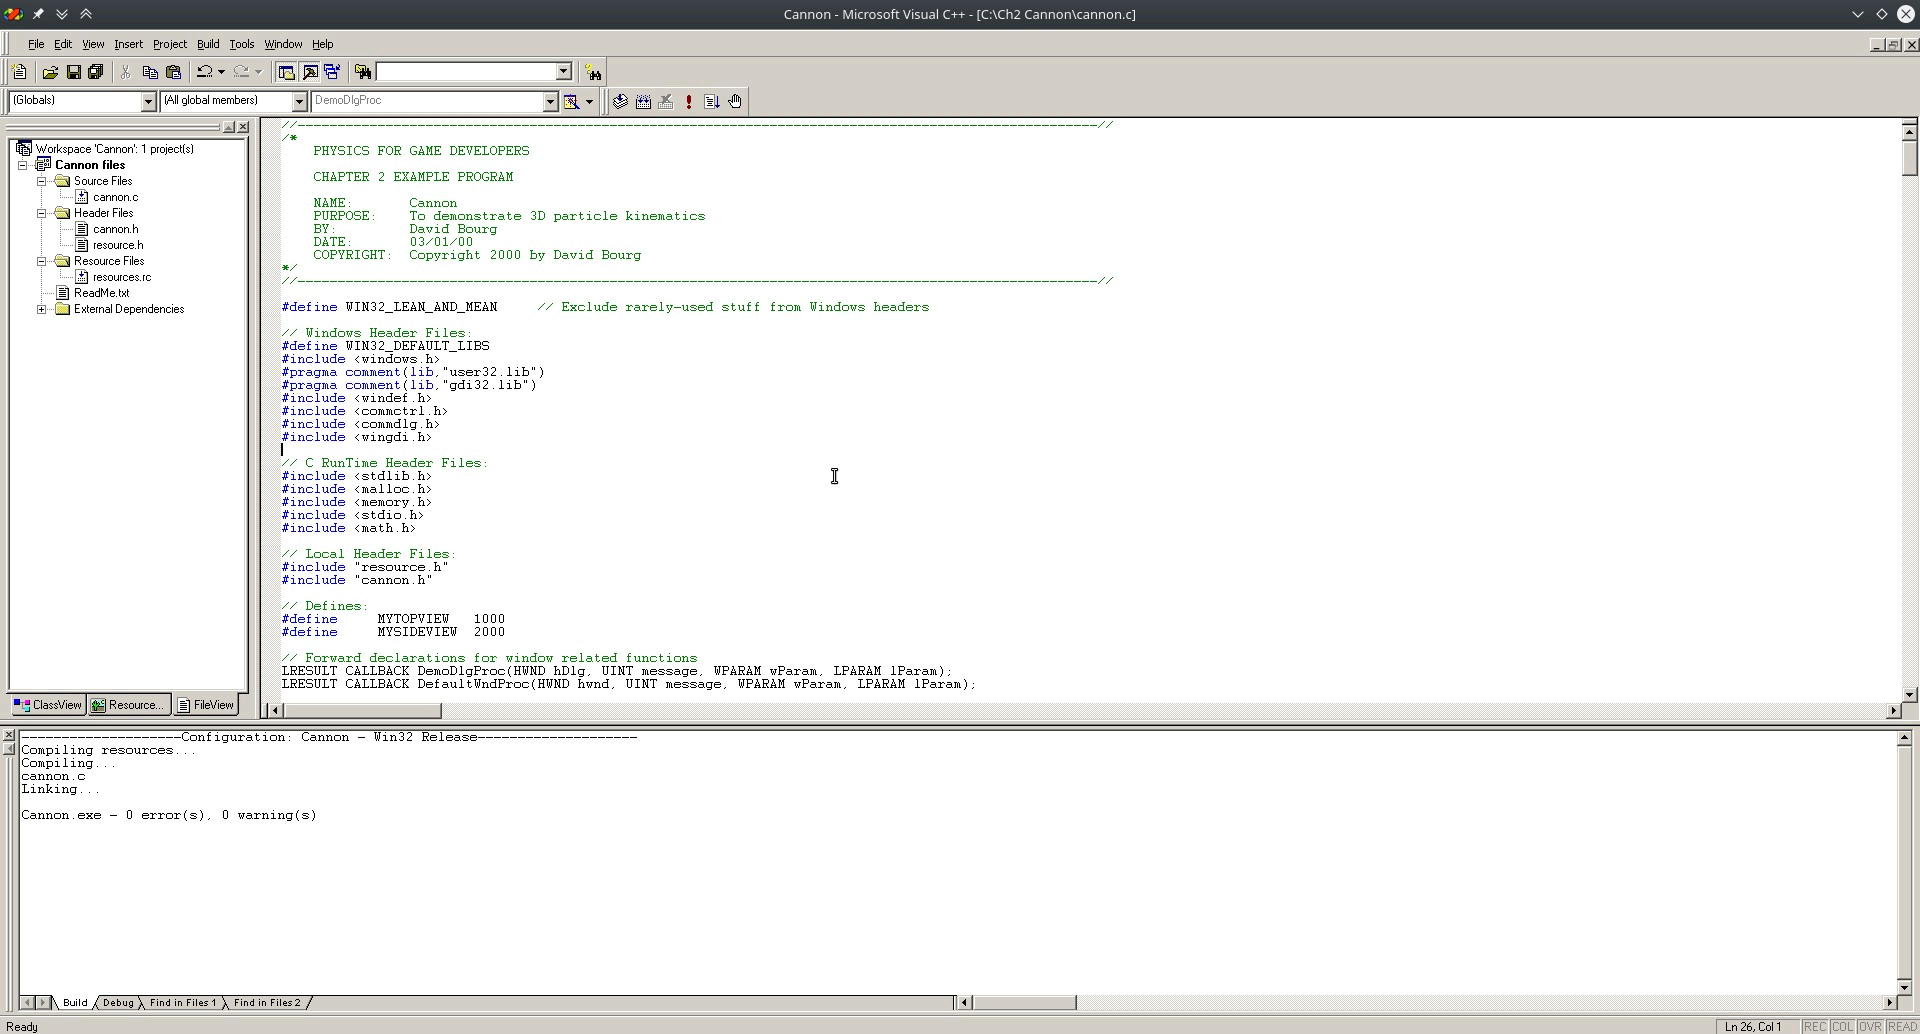1920x1034 pixels.
Task: Open the Help menu
Action: point(322,44)
